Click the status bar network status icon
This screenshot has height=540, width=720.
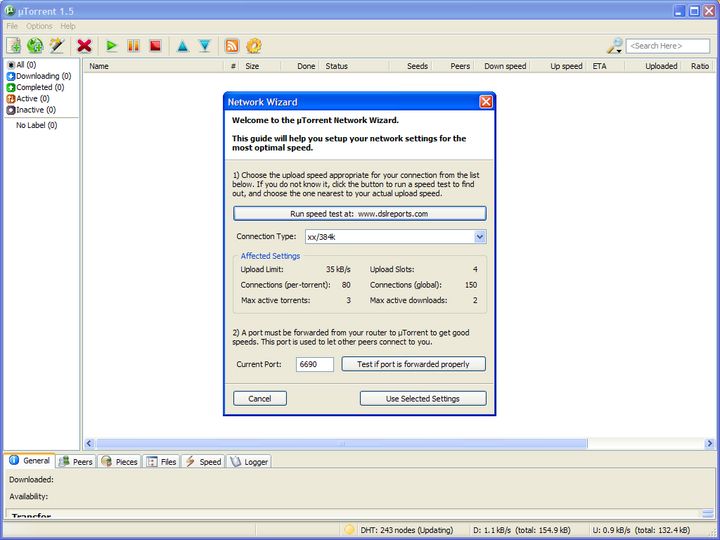coord(349,530)
